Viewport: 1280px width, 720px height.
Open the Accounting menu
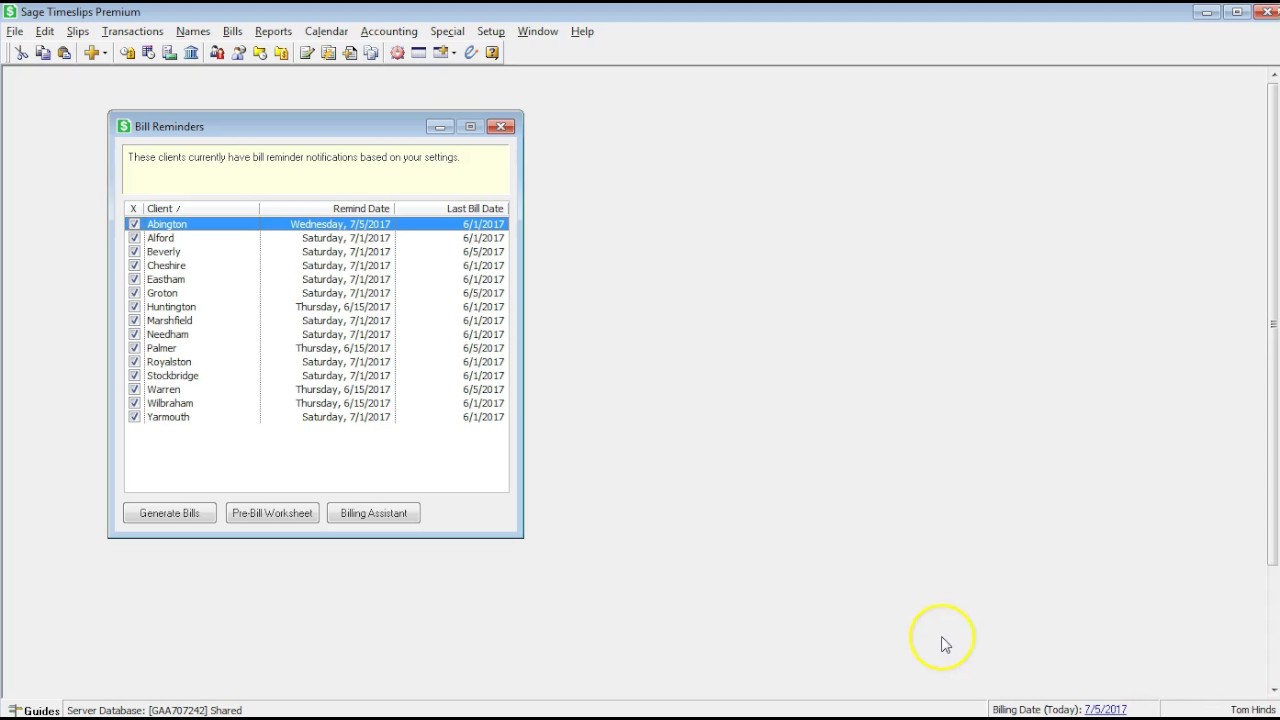(389, 31)
